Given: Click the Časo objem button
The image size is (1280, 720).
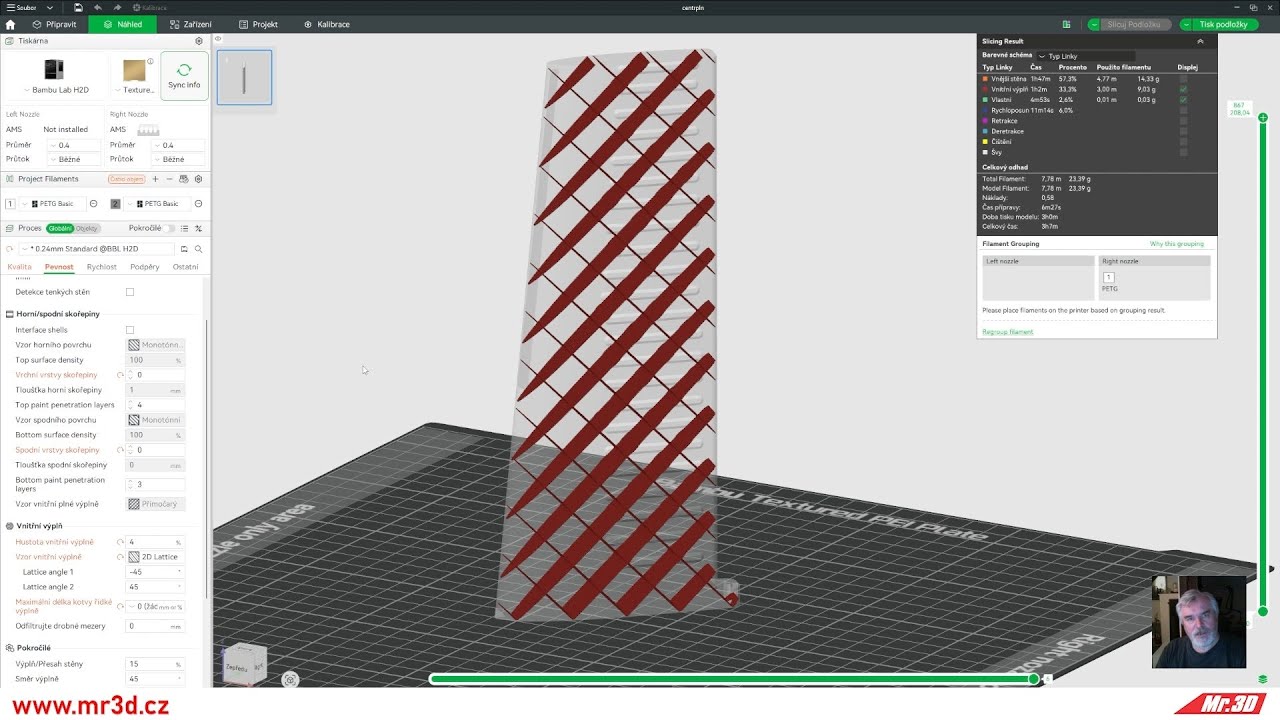Looking at the screenshot, I should [127, 179].
